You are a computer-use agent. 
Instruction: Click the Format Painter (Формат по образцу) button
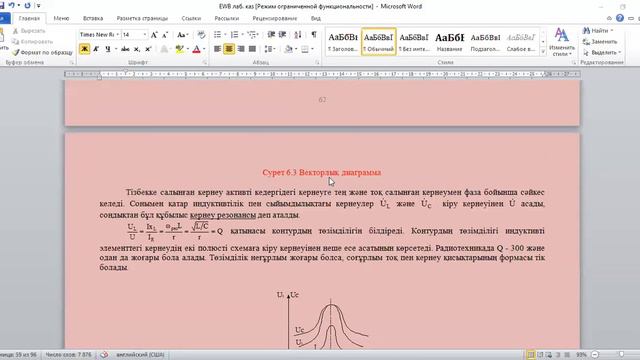[x=42, y=52]
